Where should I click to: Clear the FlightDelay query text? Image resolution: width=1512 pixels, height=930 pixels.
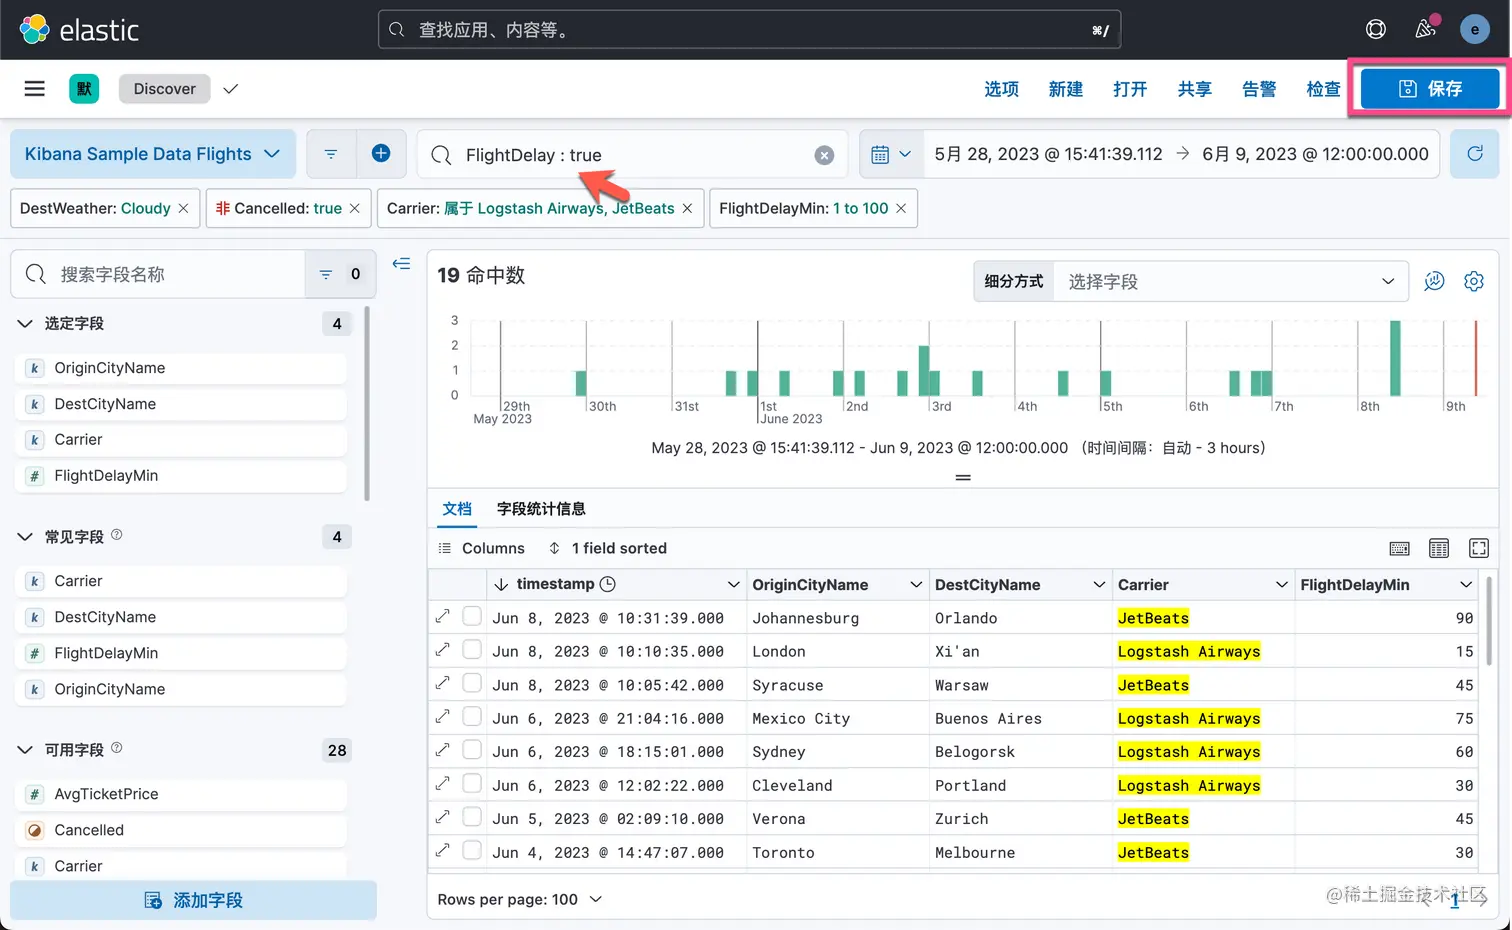824,155
